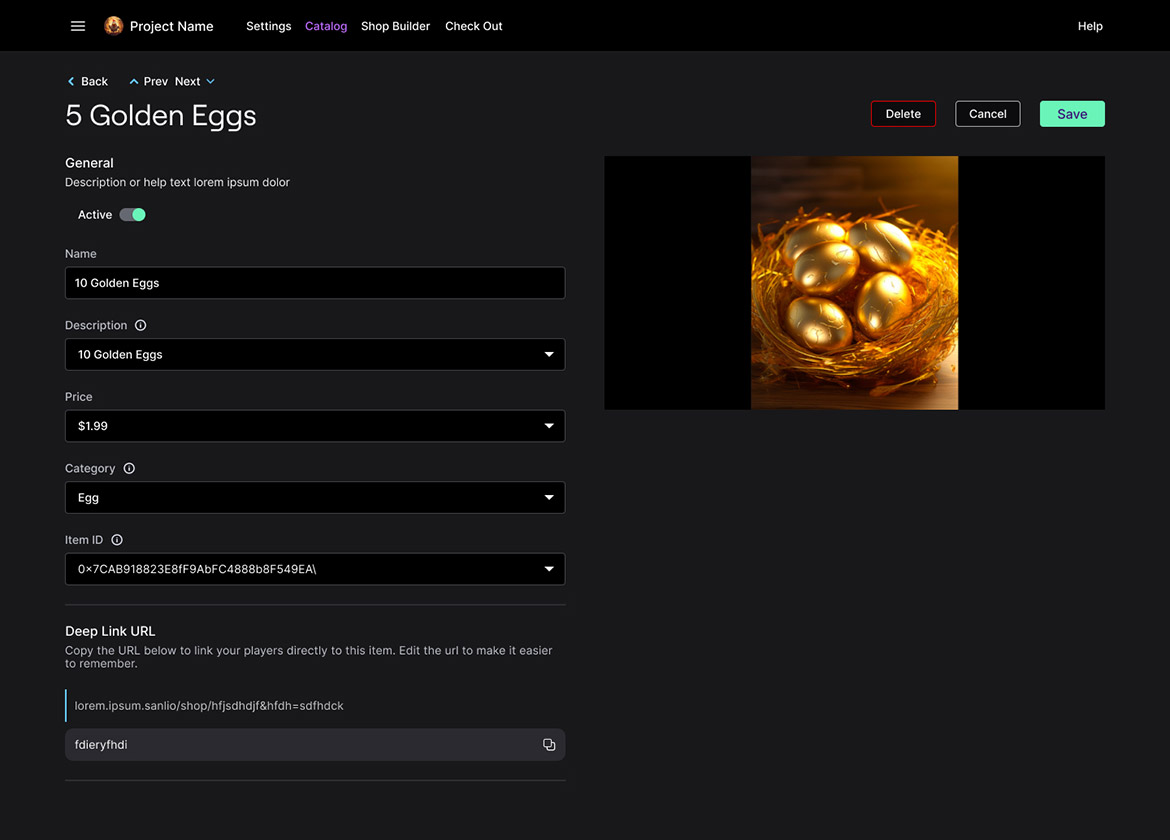
Task: Open the Category dropdown set to Egg
Action: coord(549,498)
